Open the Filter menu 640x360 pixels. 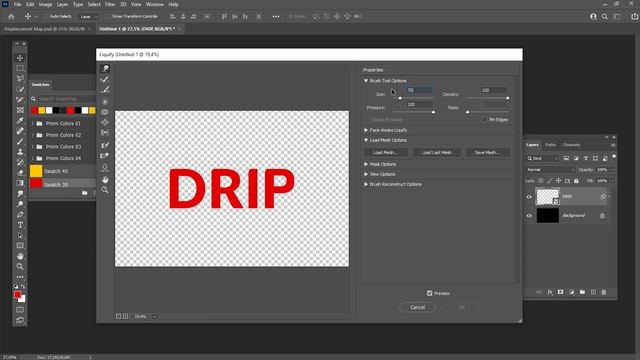(110, 4)
